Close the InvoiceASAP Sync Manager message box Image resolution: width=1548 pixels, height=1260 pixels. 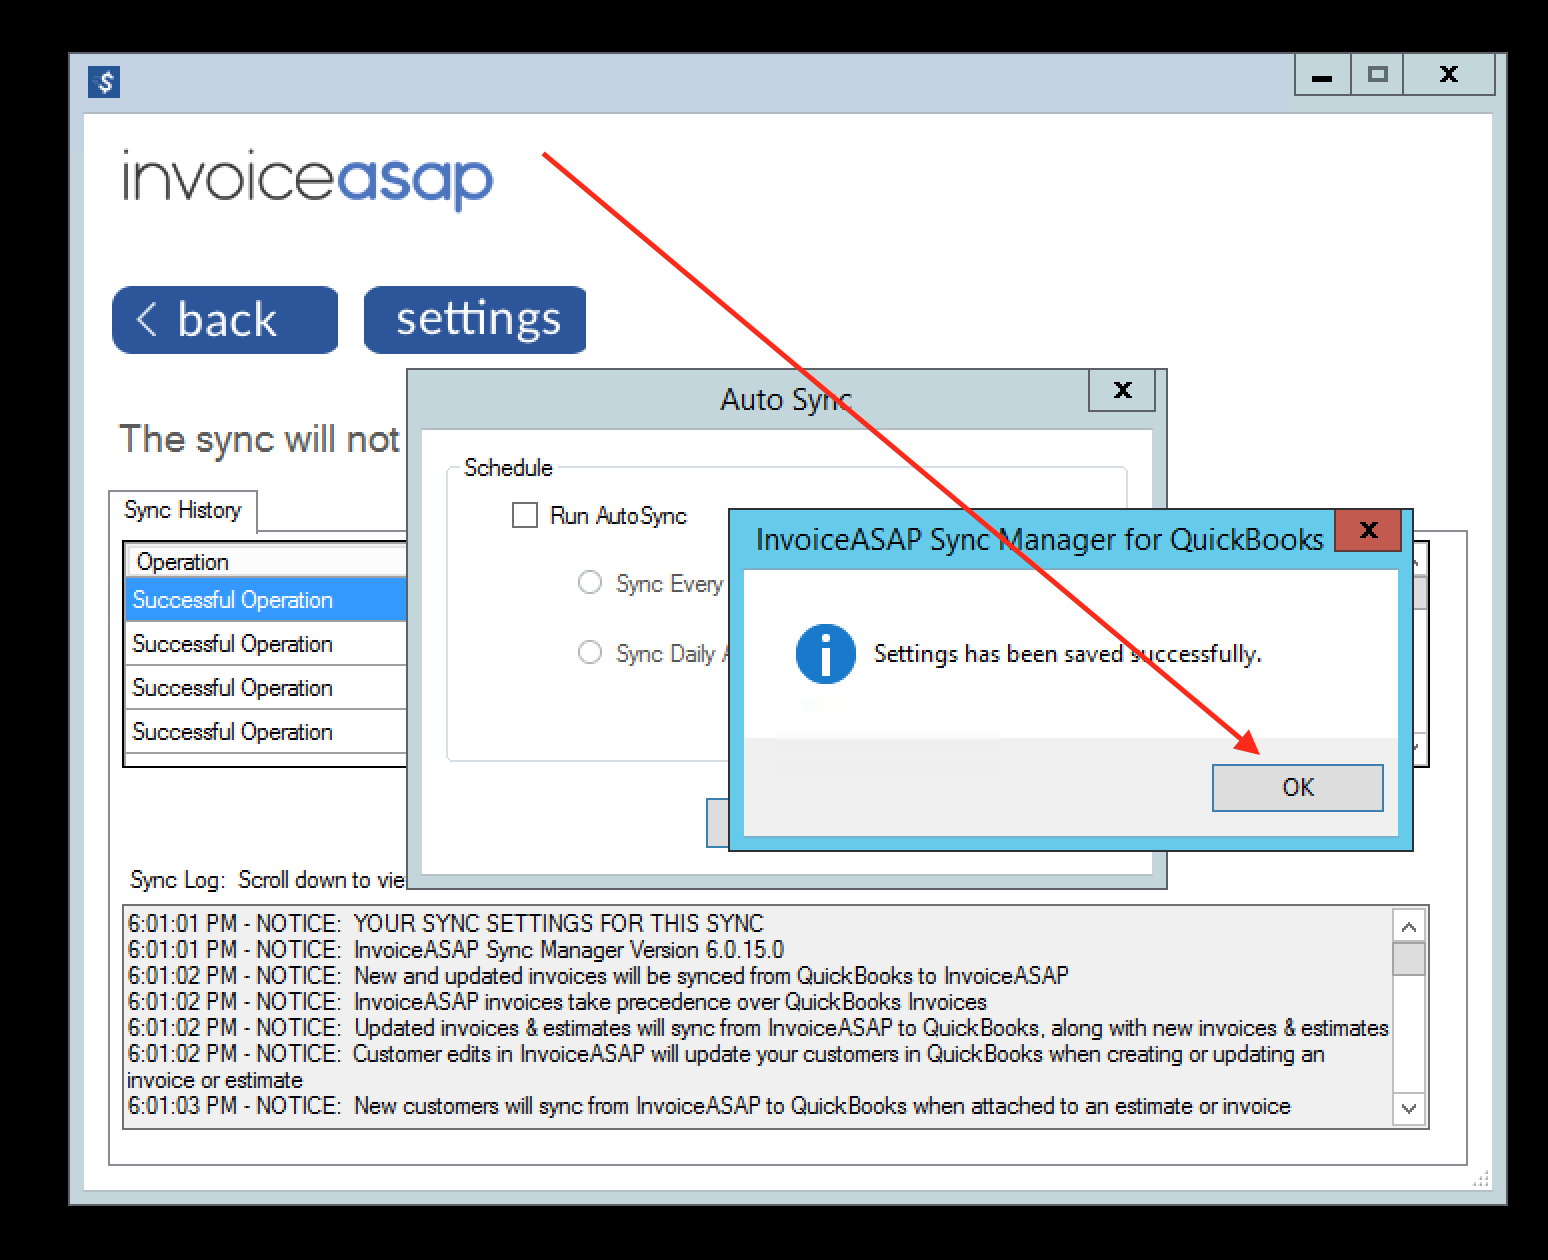coord(1368,531)
